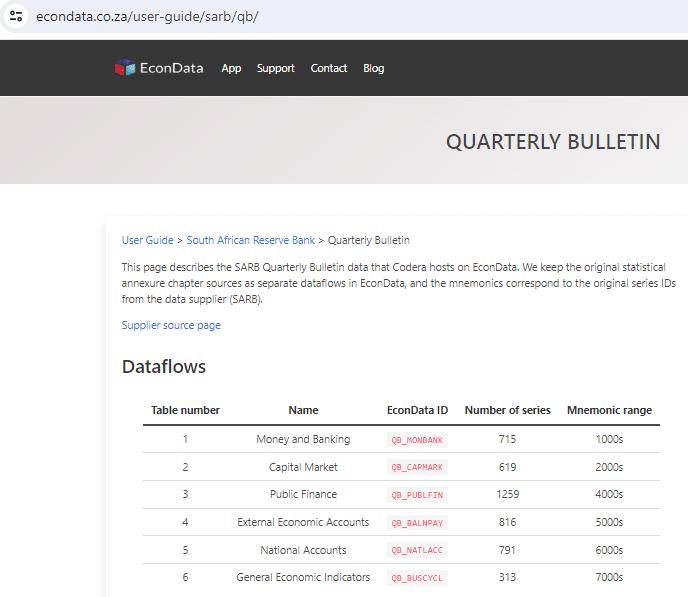The width and height of the screenshot is (688, 597).
Task: Go to User Guide breadcrumb link
Action: 147,240
